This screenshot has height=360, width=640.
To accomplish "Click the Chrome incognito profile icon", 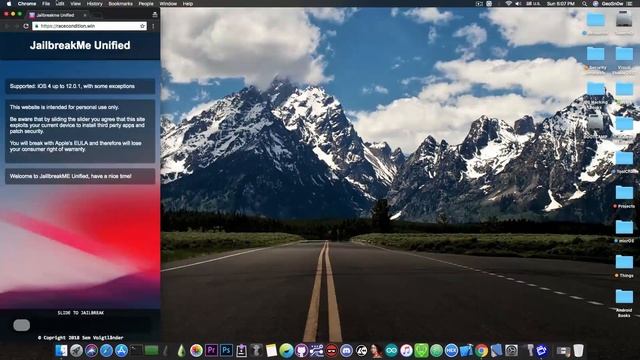I will point(155,15).
